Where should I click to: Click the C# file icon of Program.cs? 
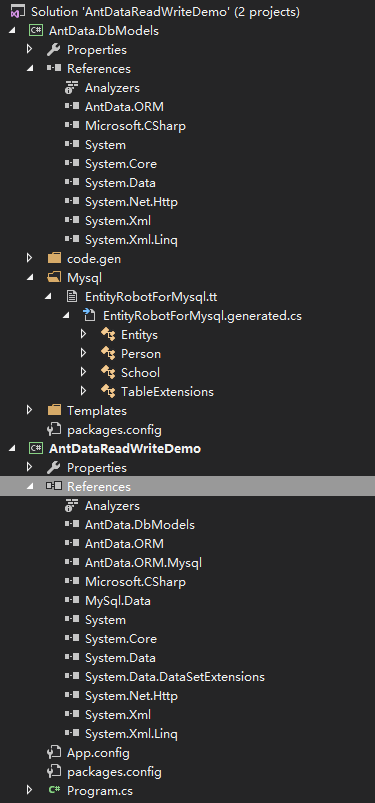click(x=54, y=790)
